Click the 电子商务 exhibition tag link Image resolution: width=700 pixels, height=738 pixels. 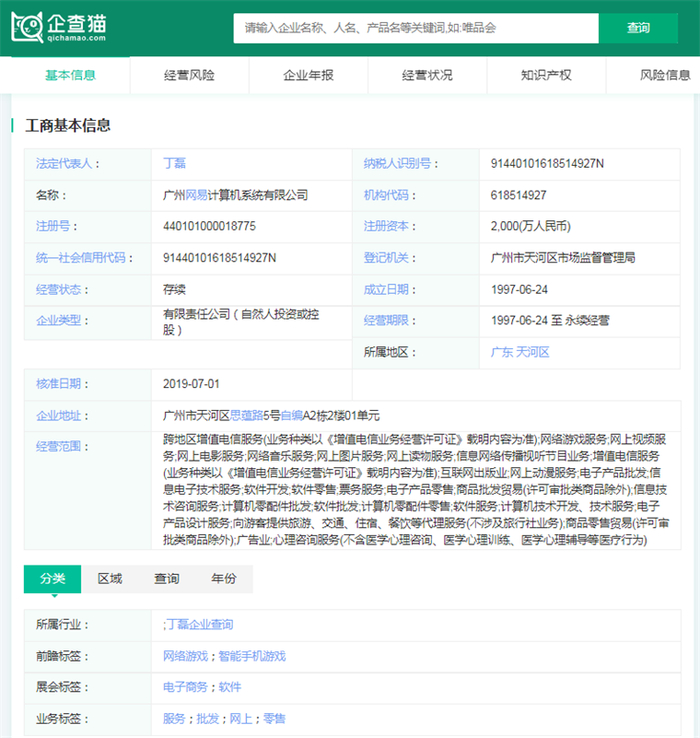(x=185, y=687)
